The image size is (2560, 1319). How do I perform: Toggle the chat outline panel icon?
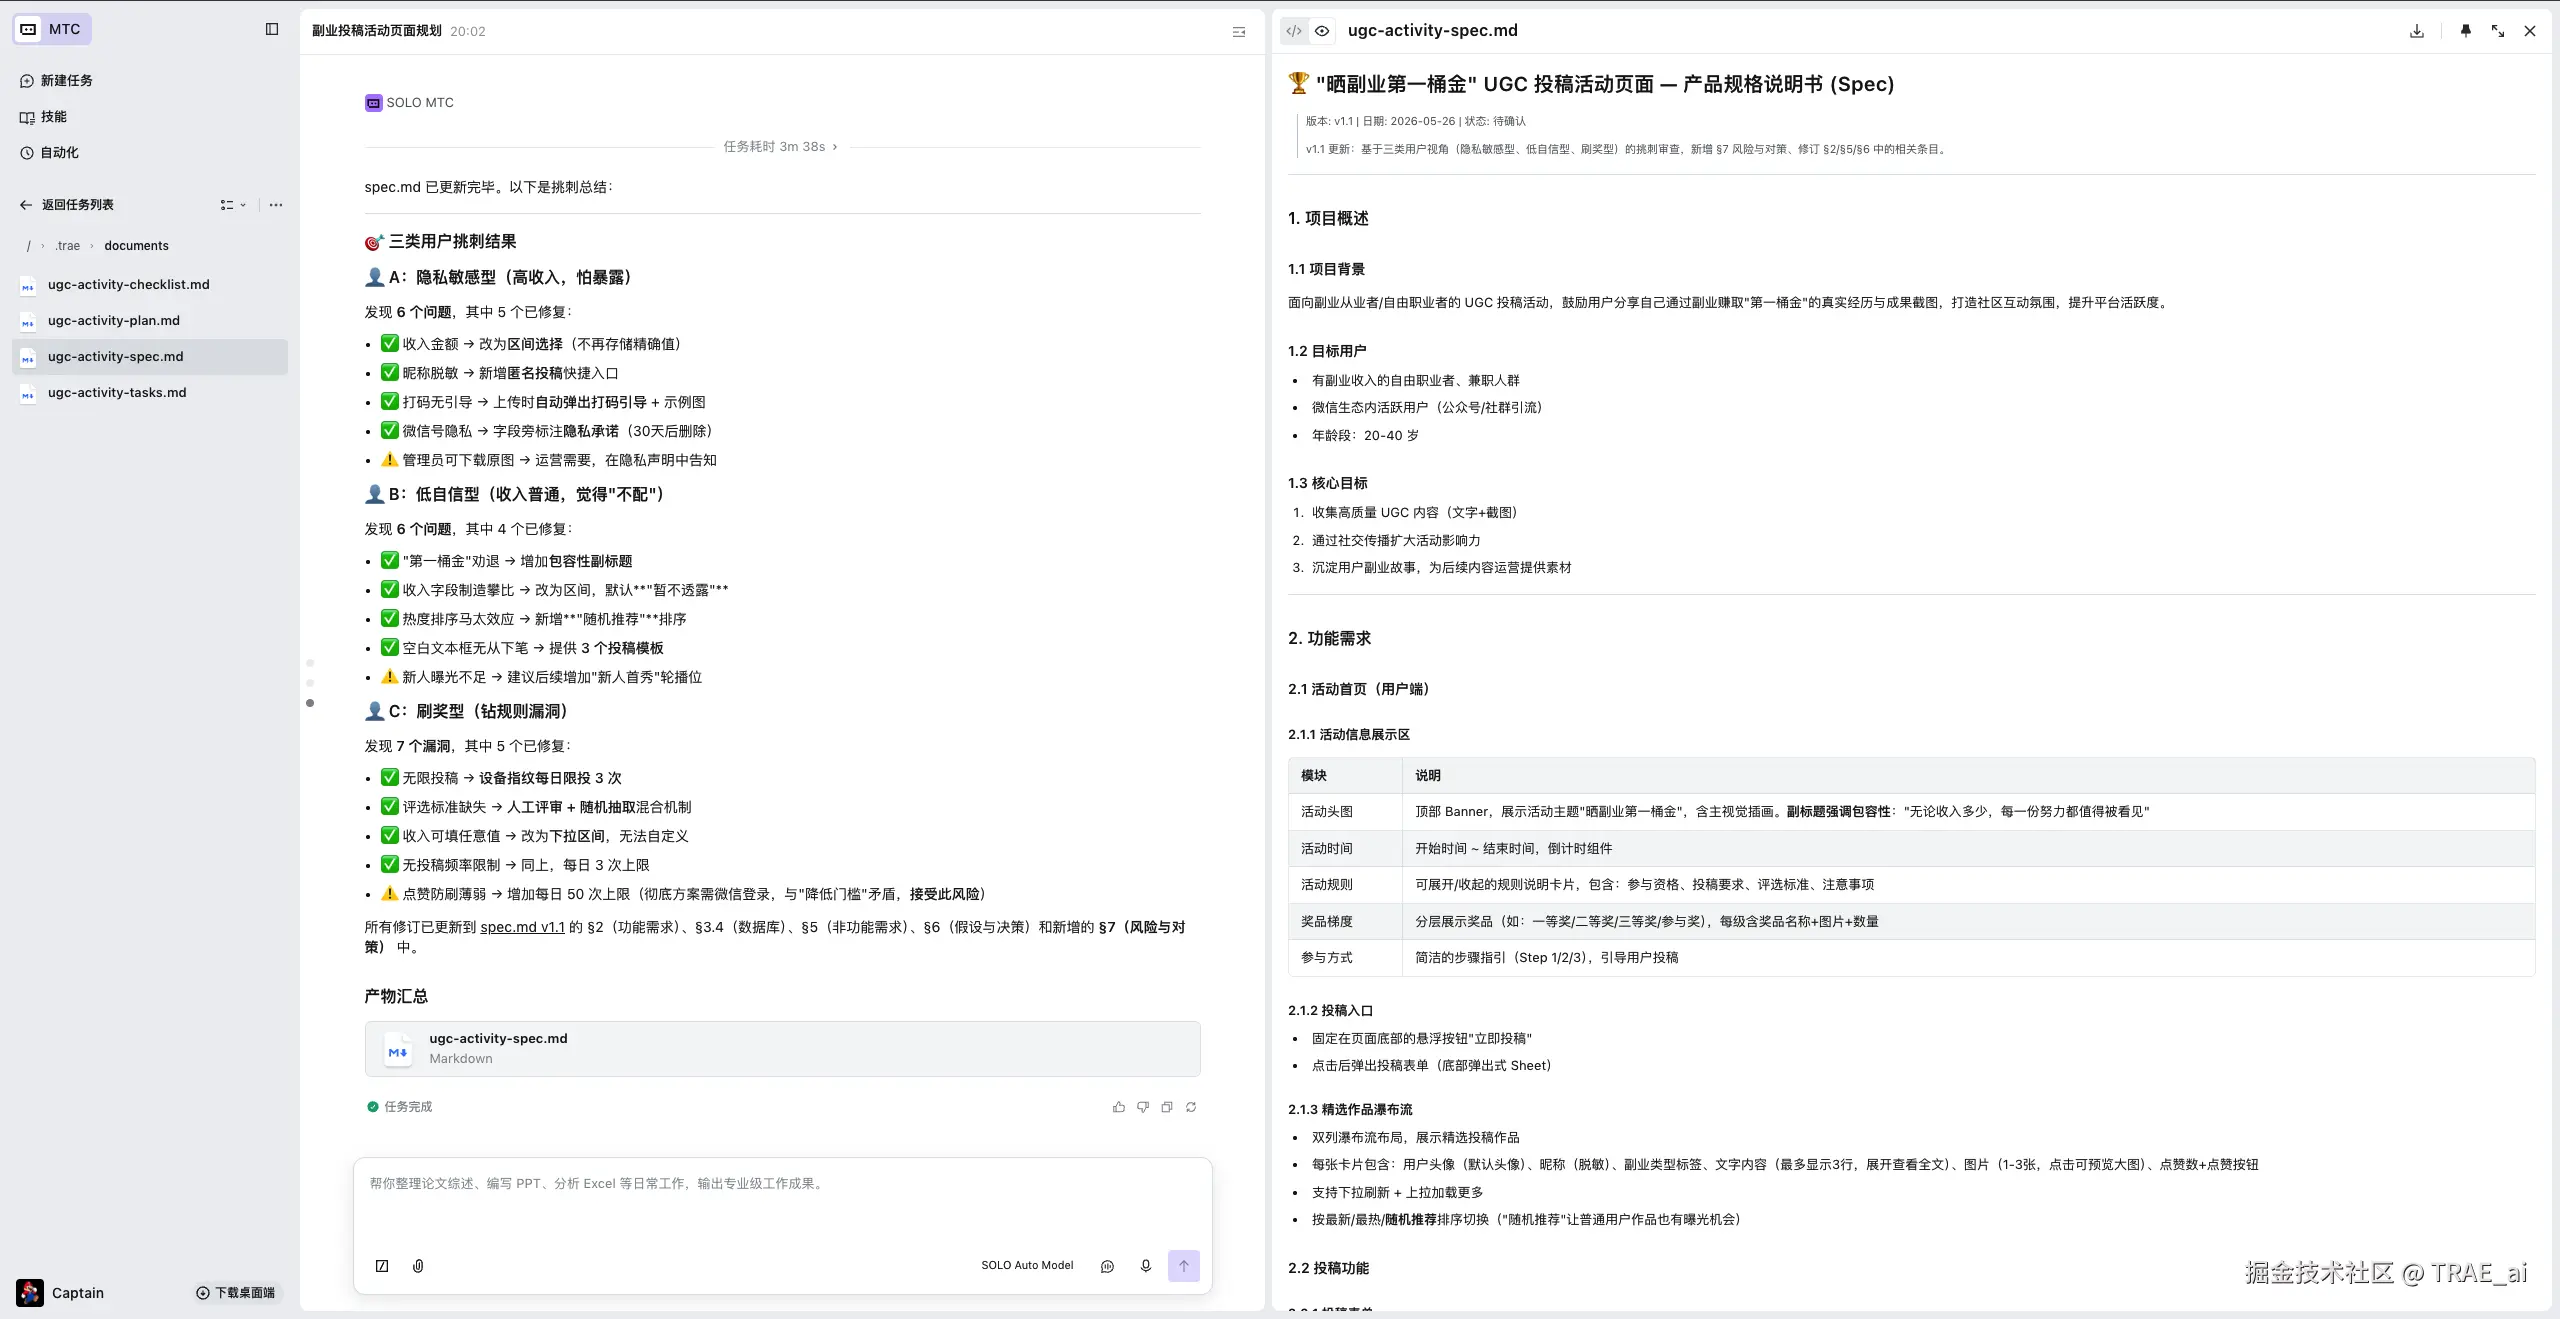click(x=1239, y=32)
